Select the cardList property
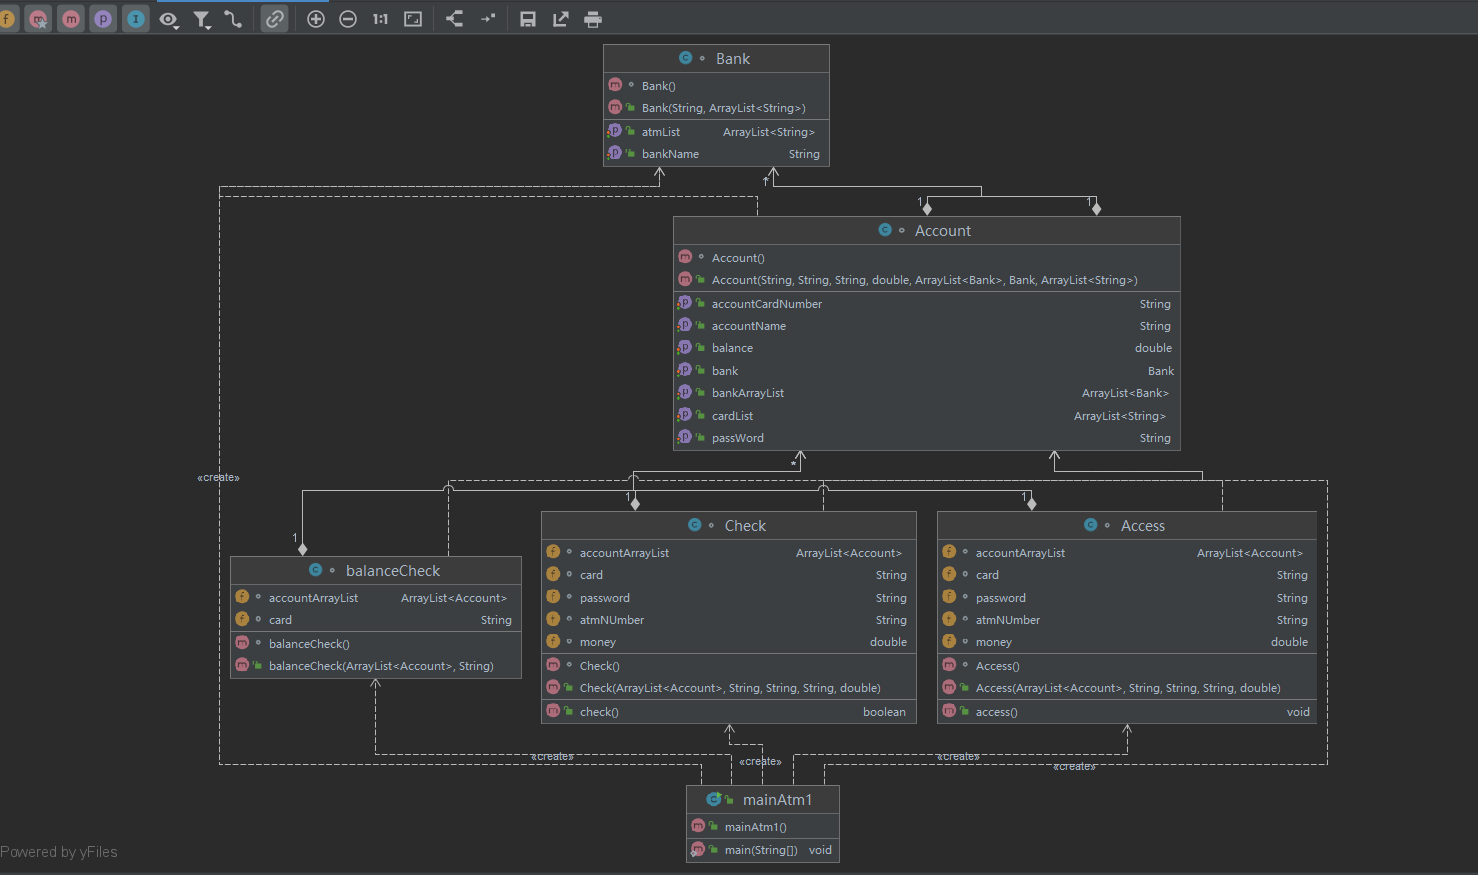 (927, 416)
